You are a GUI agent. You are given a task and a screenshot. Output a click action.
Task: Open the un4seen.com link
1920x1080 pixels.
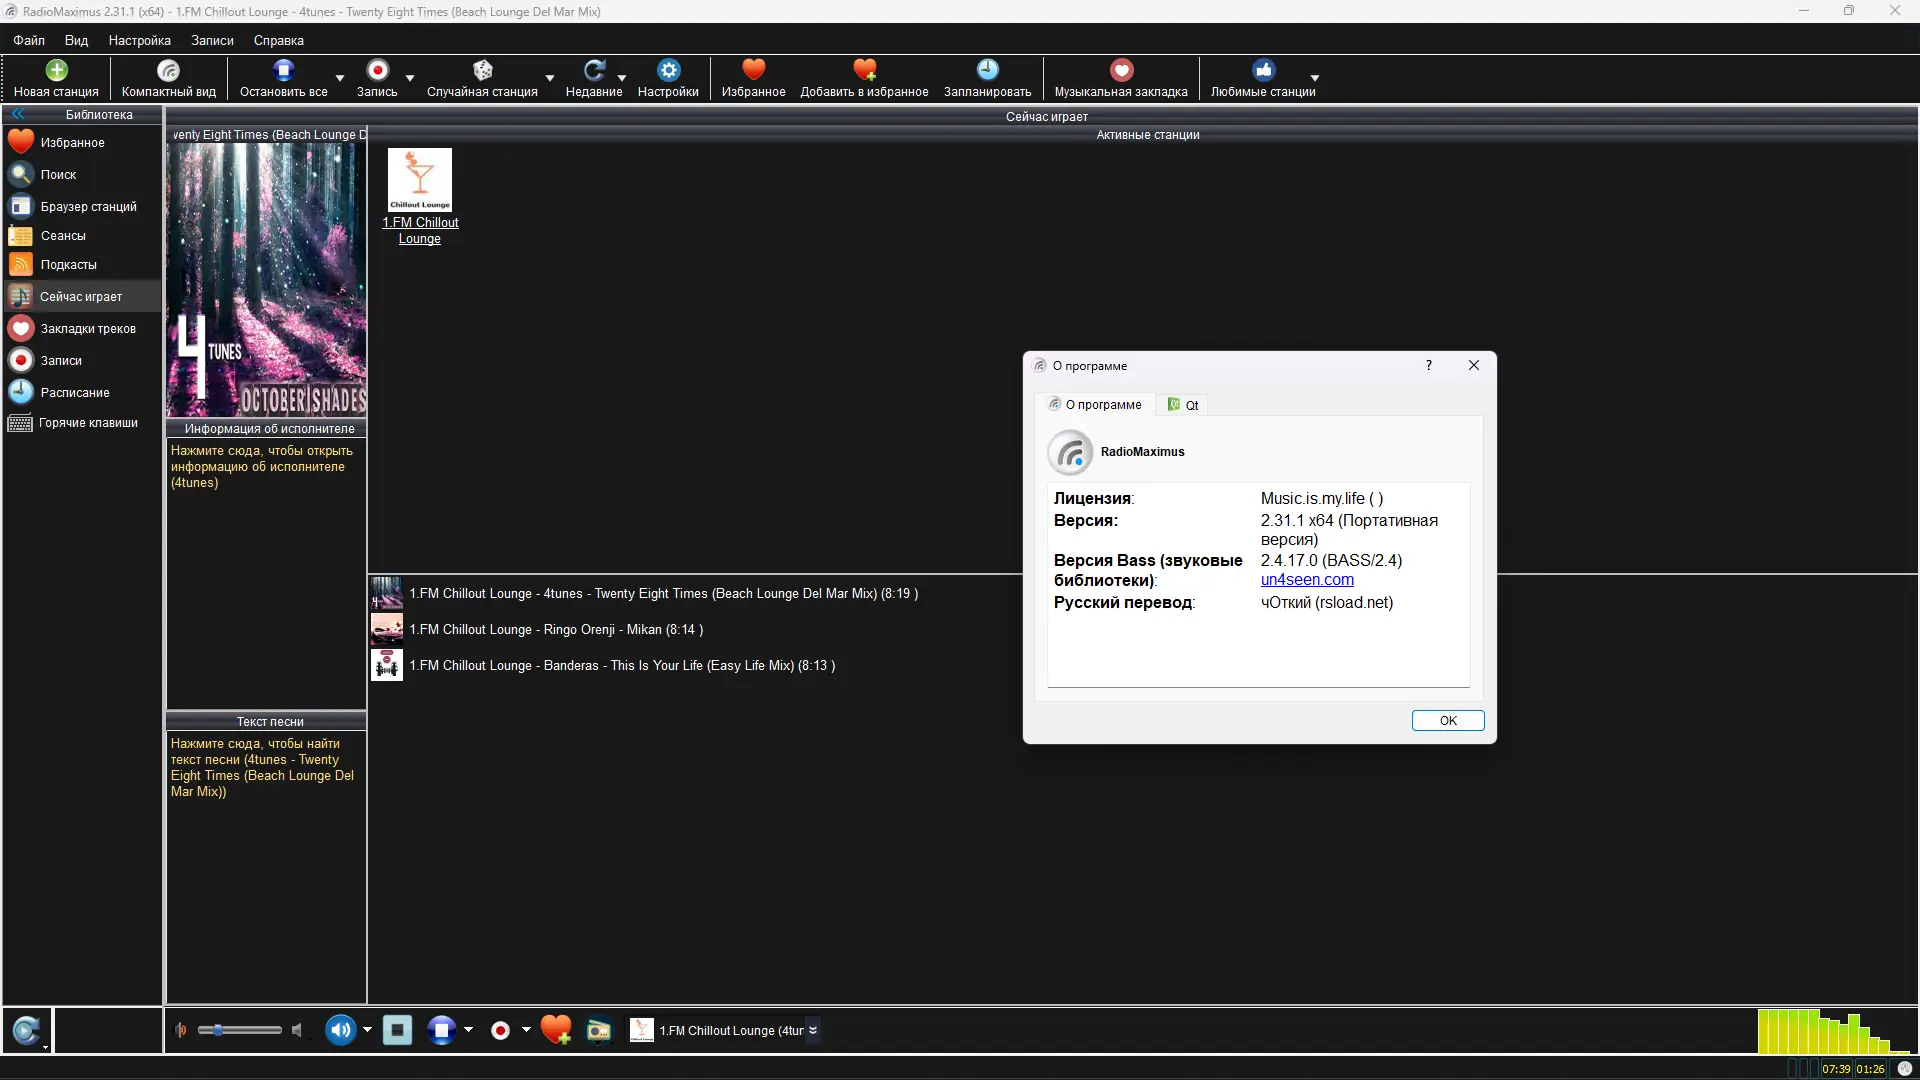[1306, 580]
